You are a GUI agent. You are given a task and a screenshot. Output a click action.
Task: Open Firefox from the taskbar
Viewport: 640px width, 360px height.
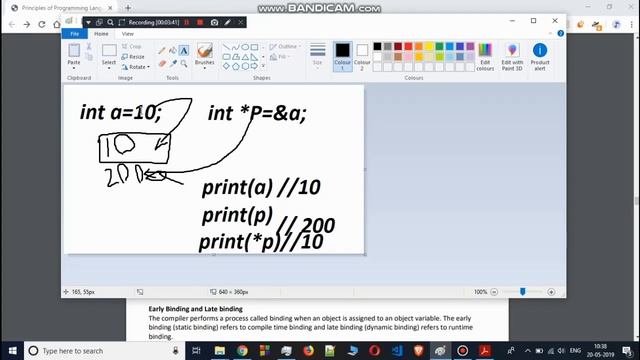click(x=308, y=351)
